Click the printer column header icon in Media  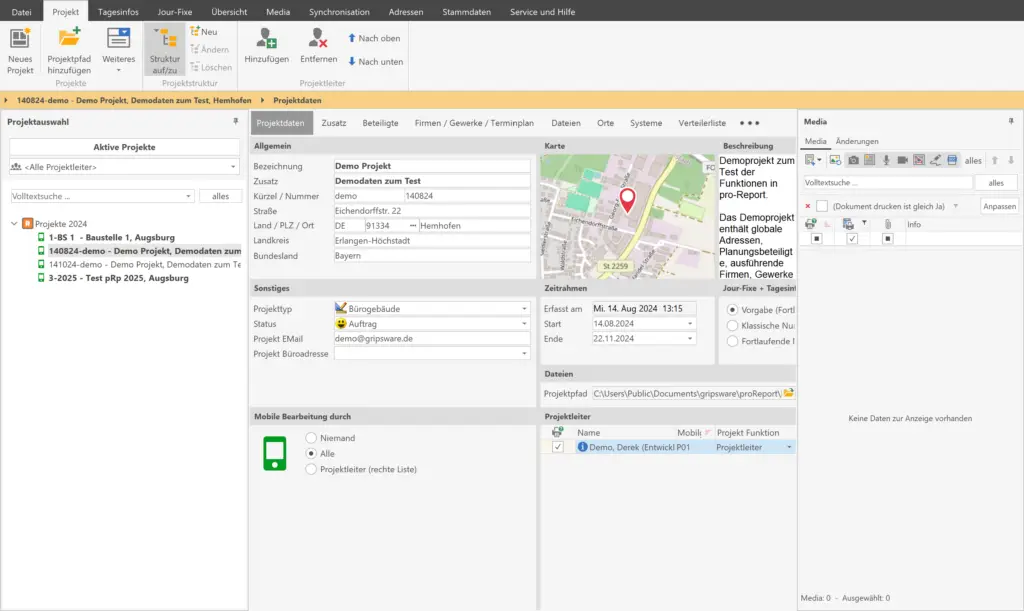click(x=810, y=224)
